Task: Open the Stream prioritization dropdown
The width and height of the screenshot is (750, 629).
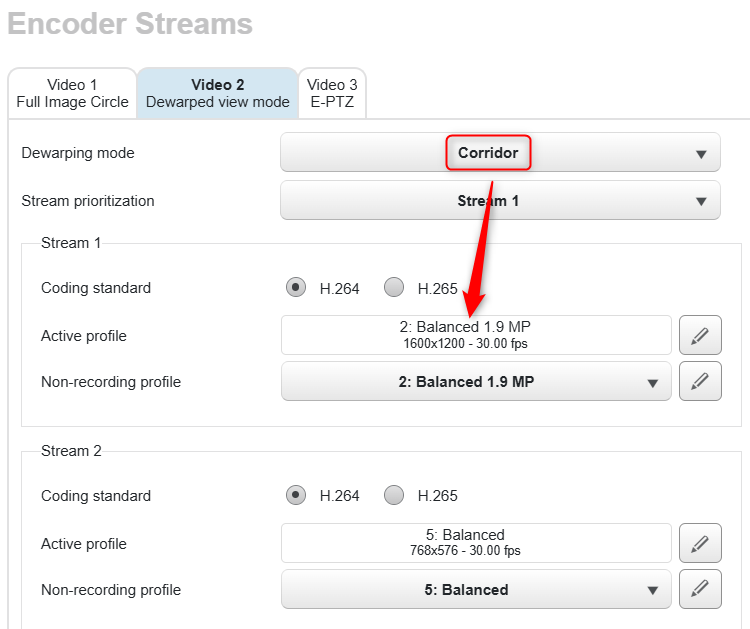Action: point(500,201)
